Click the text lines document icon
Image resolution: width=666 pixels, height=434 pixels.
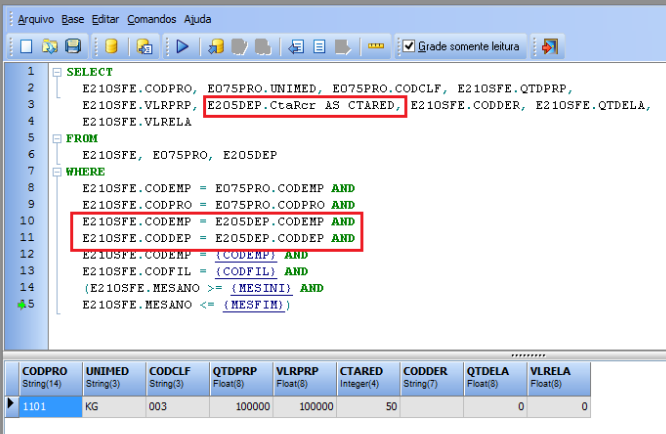(319, 46)
